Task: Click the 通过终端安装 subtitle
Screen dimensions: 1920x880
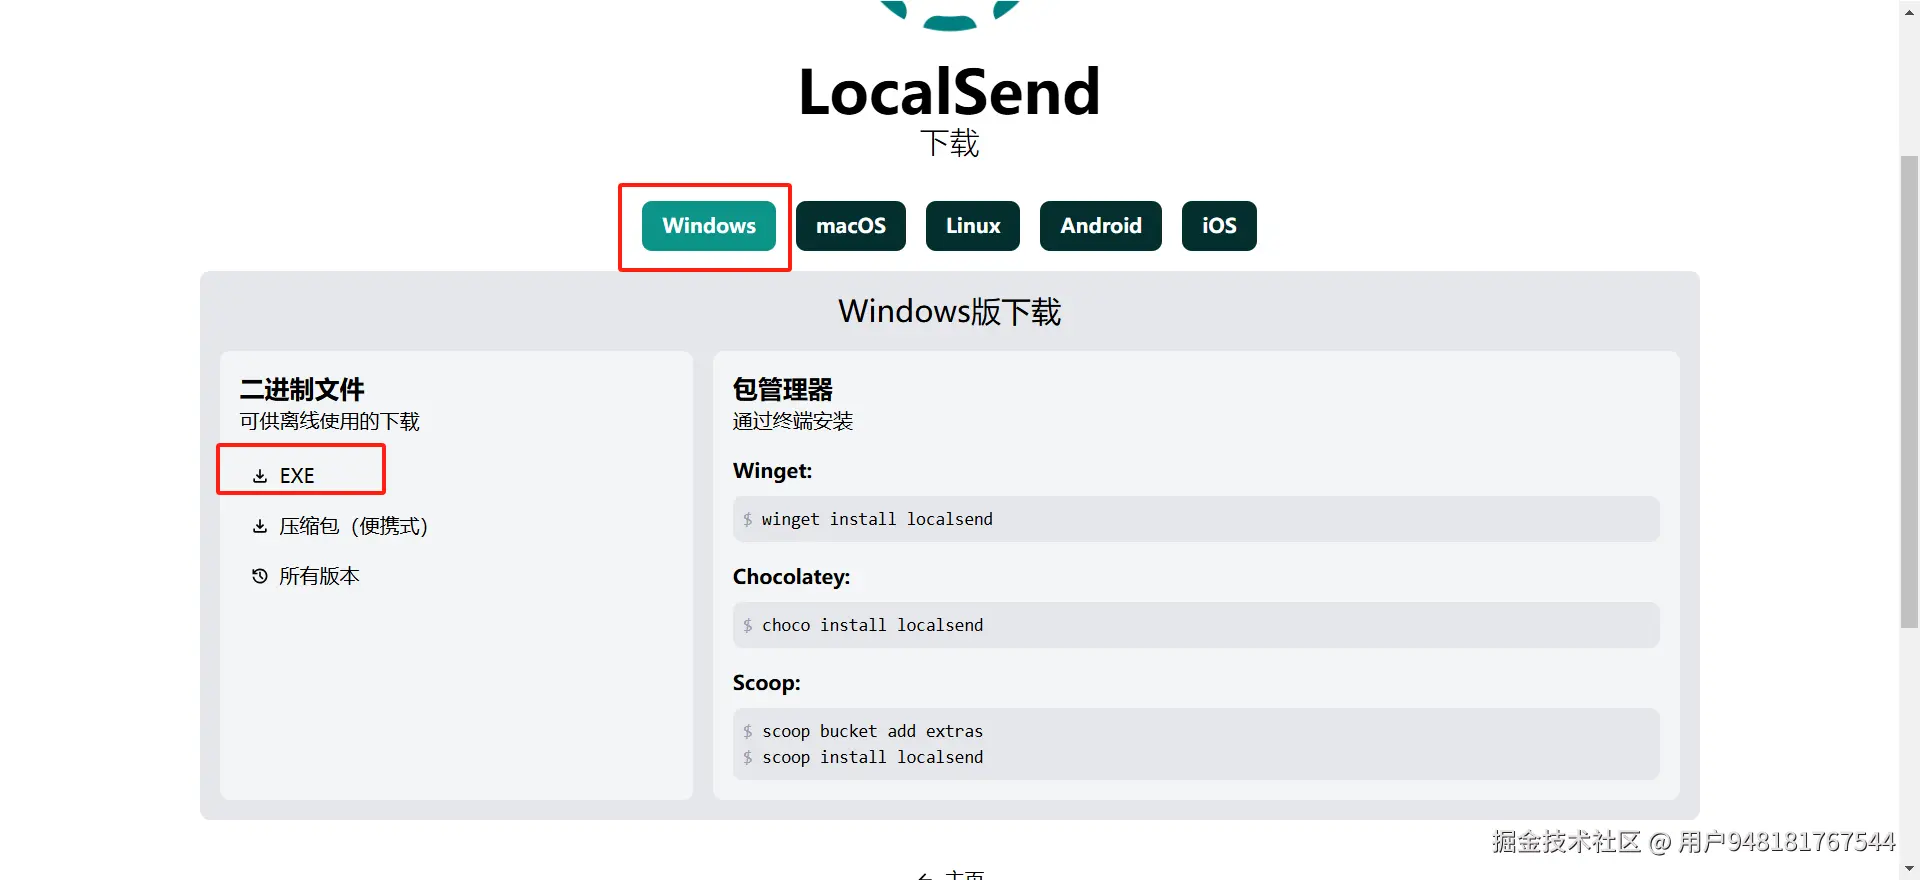Action: click(792, 421)
